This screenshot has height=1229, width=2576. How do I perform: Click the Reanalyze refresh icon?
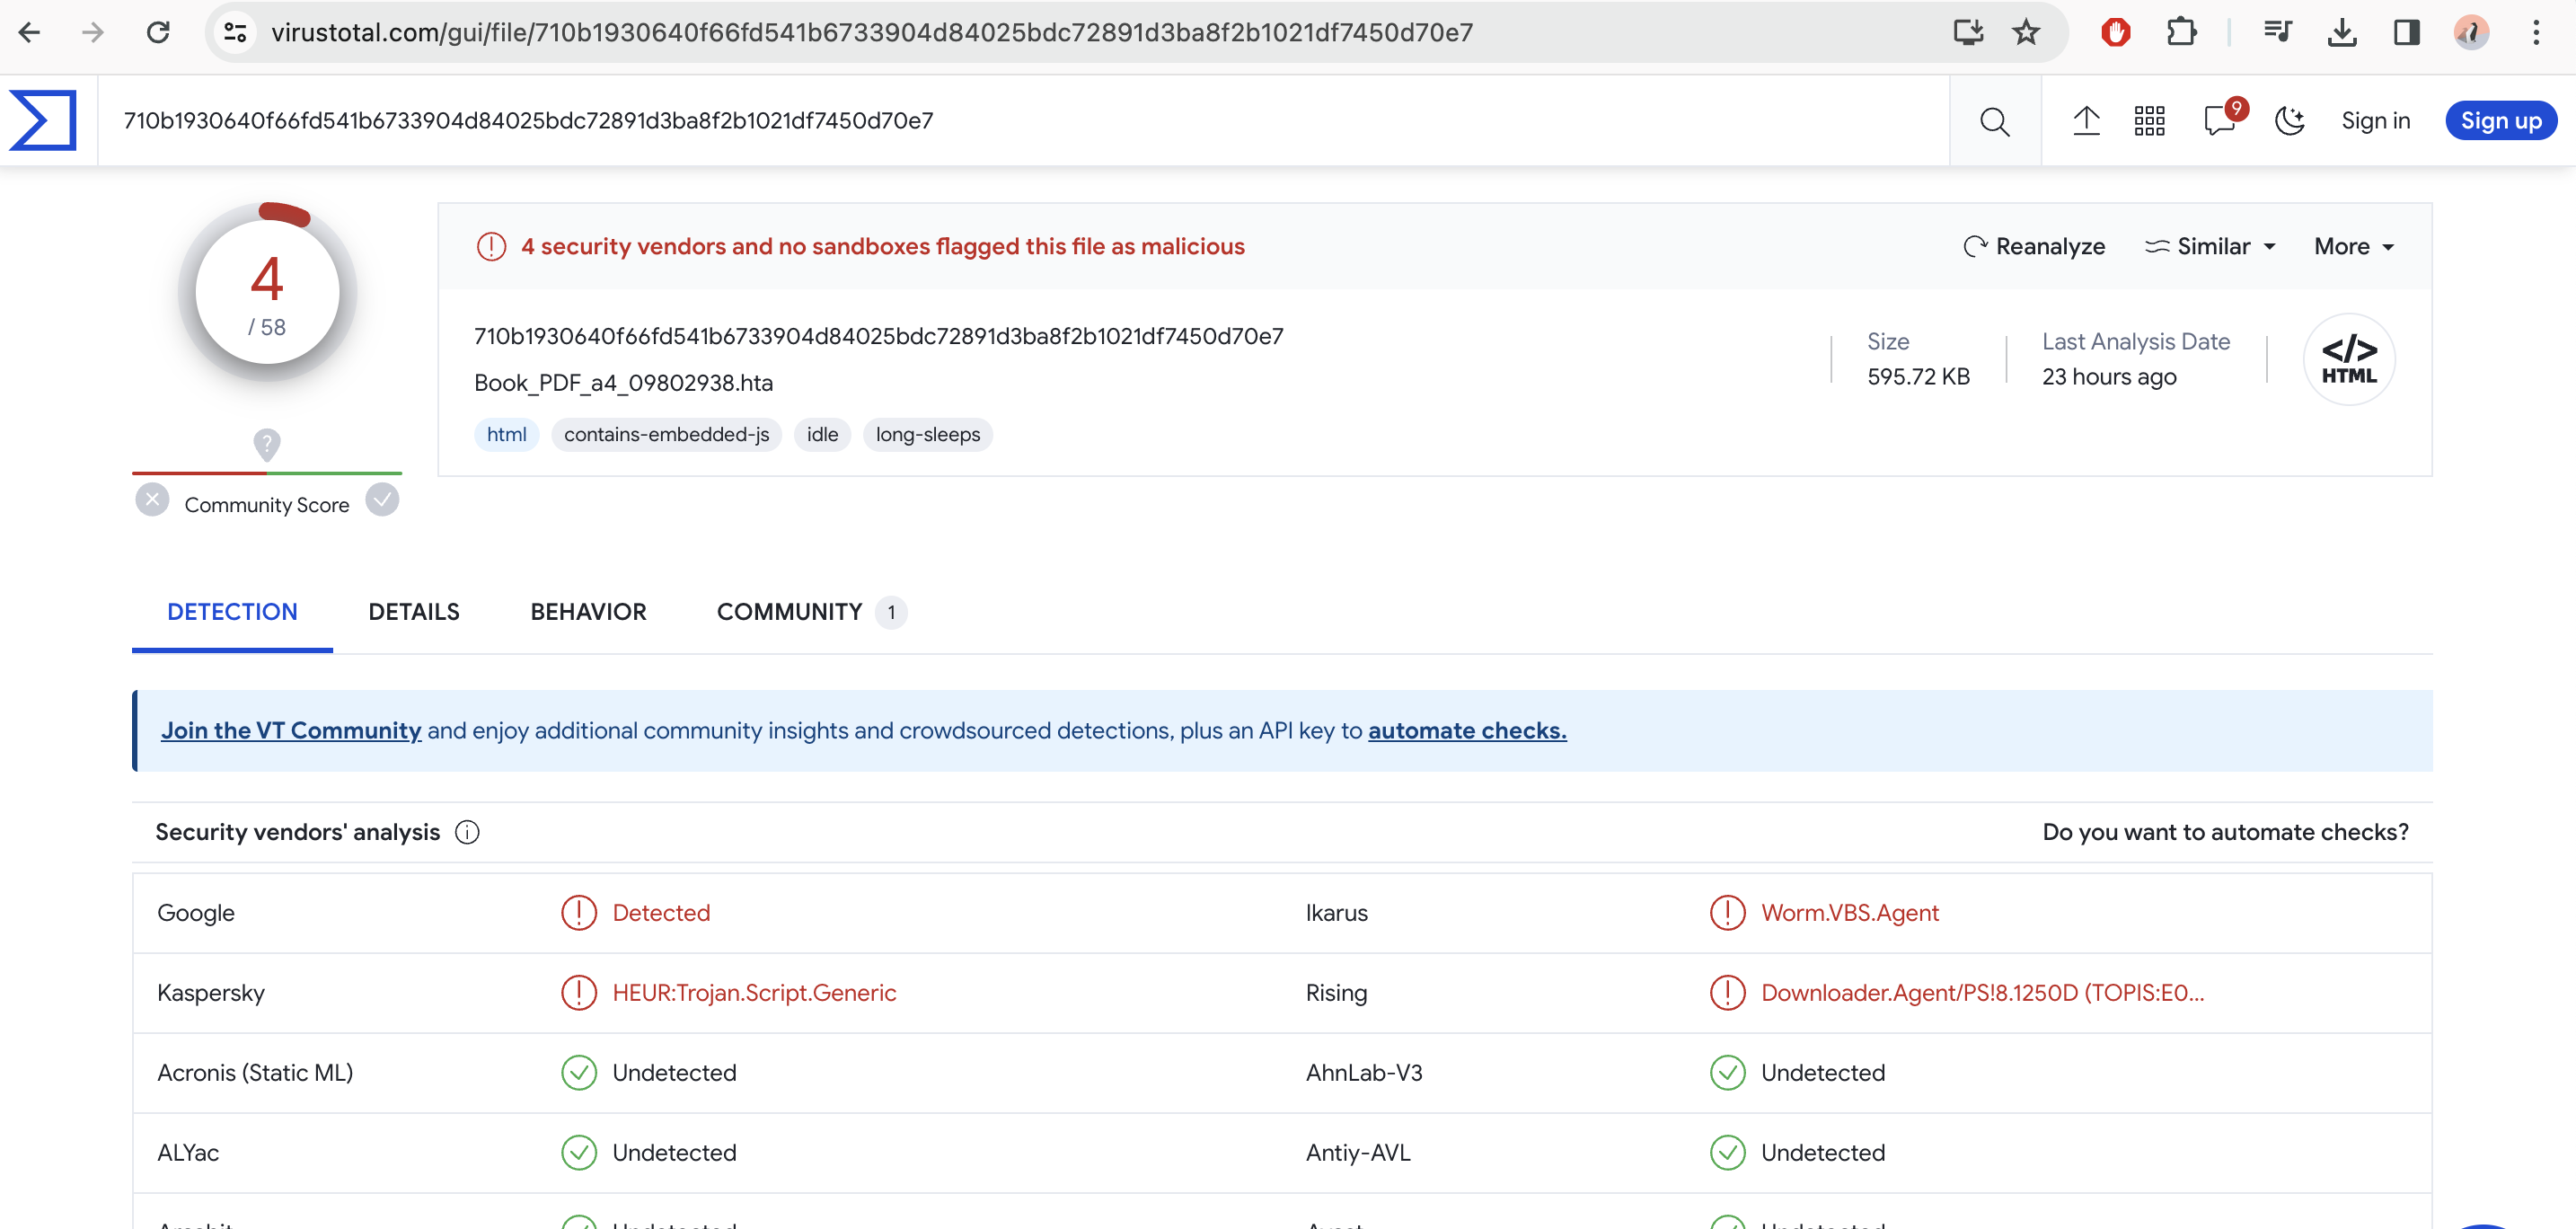coord(1974,246)
